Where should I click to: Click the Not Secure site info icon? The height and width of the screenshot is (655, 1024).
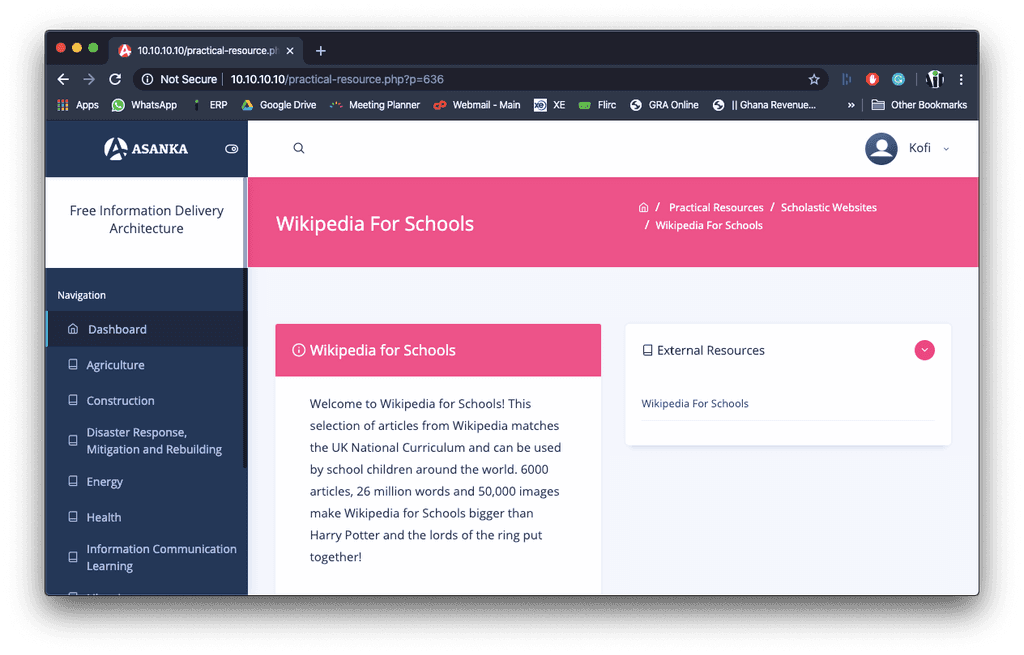(148, 79)
